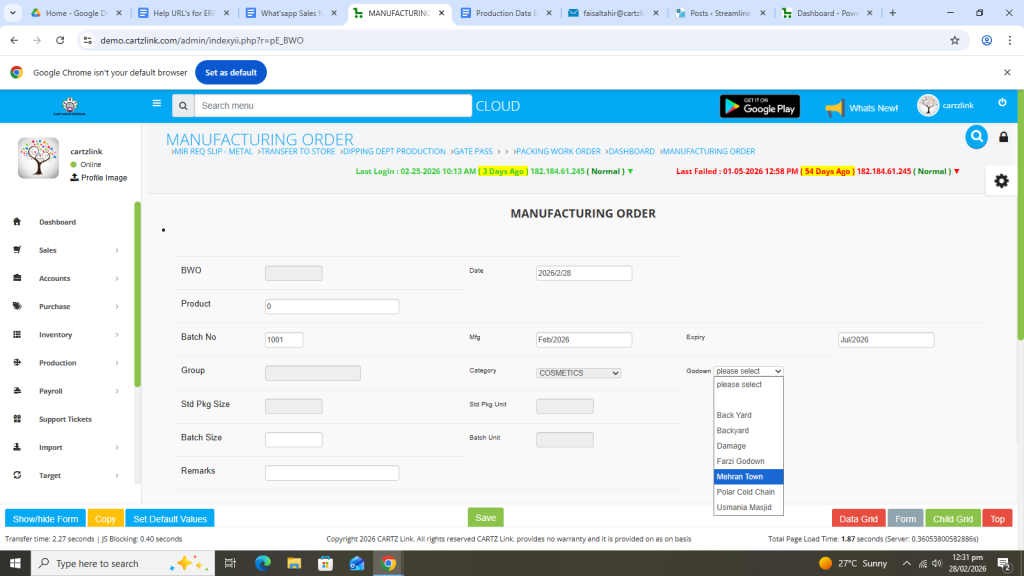The image size is (1024, 576).
Task: Click the settings gear icon
Action: [x=1001, y=180]
